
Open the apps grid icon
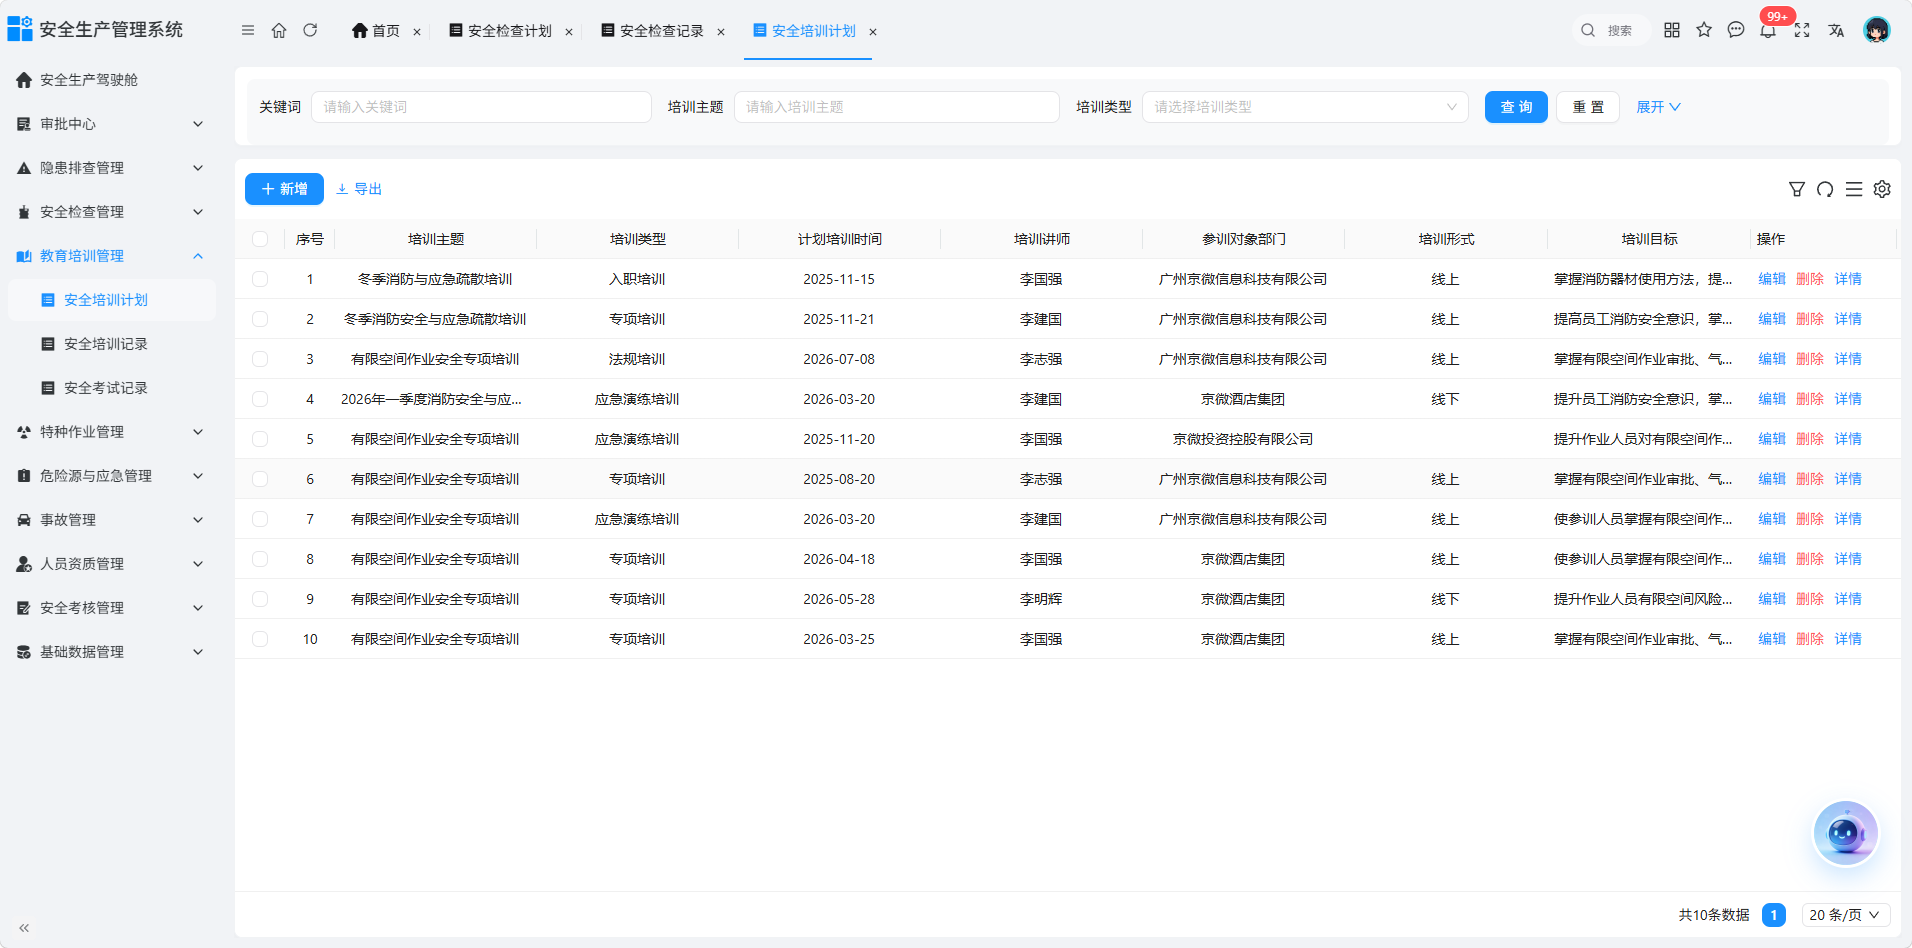point(1672,30)
